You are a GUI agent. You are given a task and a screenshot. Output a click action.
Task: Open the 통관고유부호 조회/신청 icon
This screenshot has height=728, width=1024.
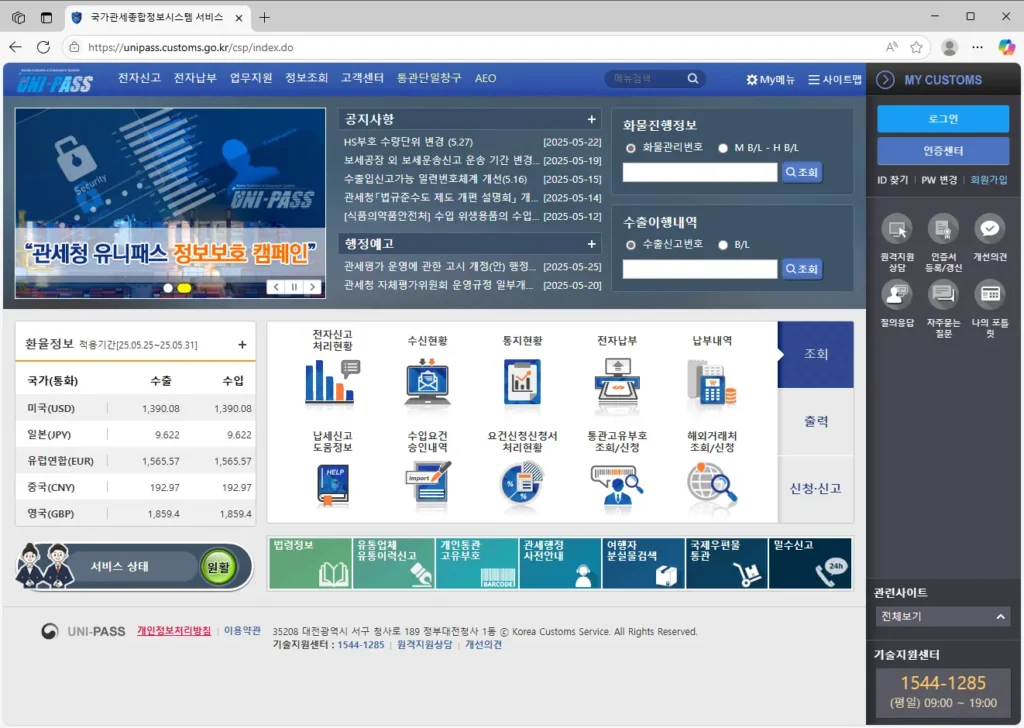tap(617, 484)
